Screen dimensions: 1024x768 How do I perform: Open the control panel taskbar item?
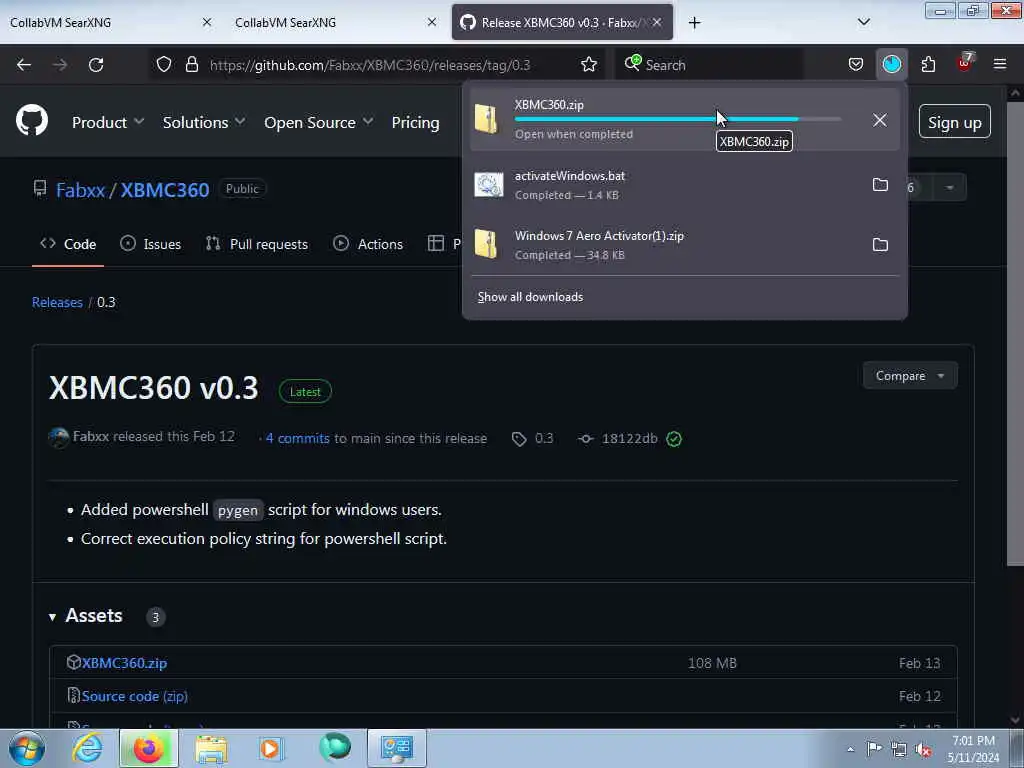pos(396,748)
